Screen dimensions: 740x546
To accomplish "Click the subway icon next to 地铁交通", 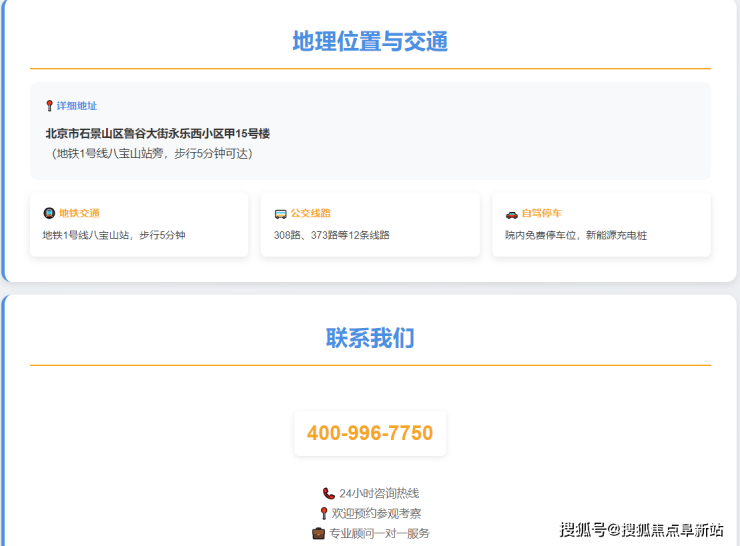I will tap(49, 213).
